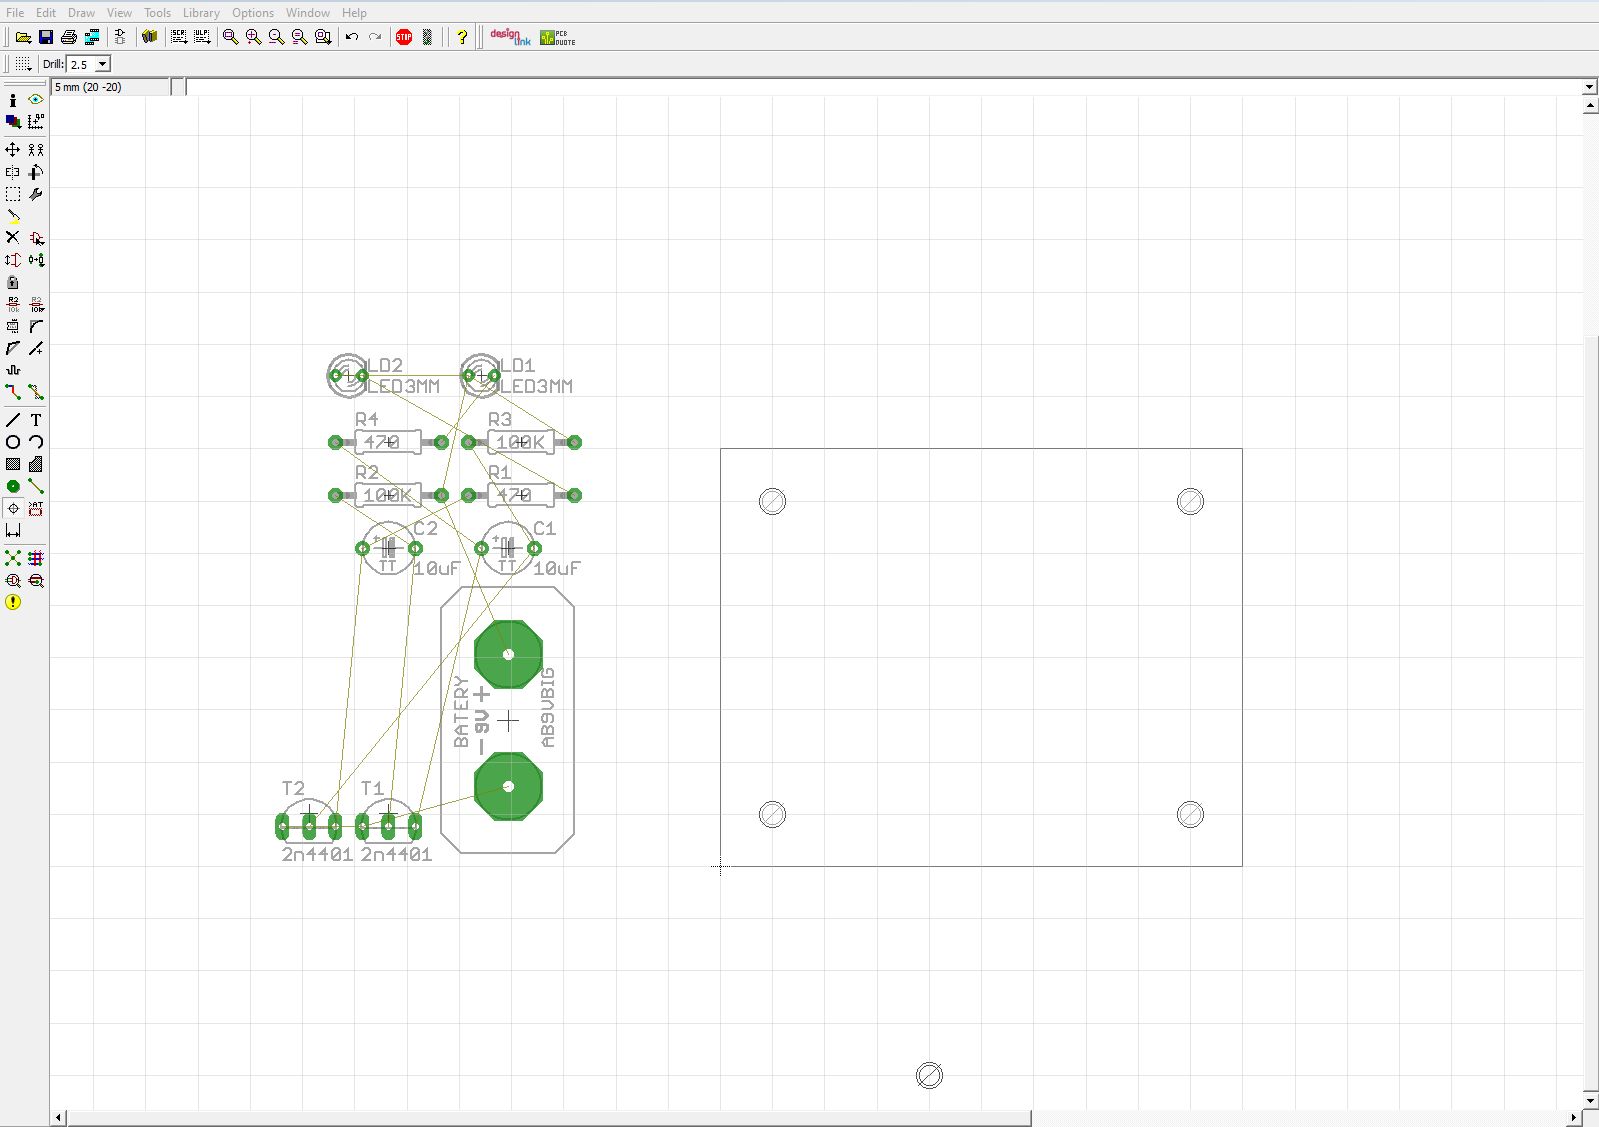Open the layer Display settings
This screenshot has height=1127, width=1599.
(x=13, y=122)
